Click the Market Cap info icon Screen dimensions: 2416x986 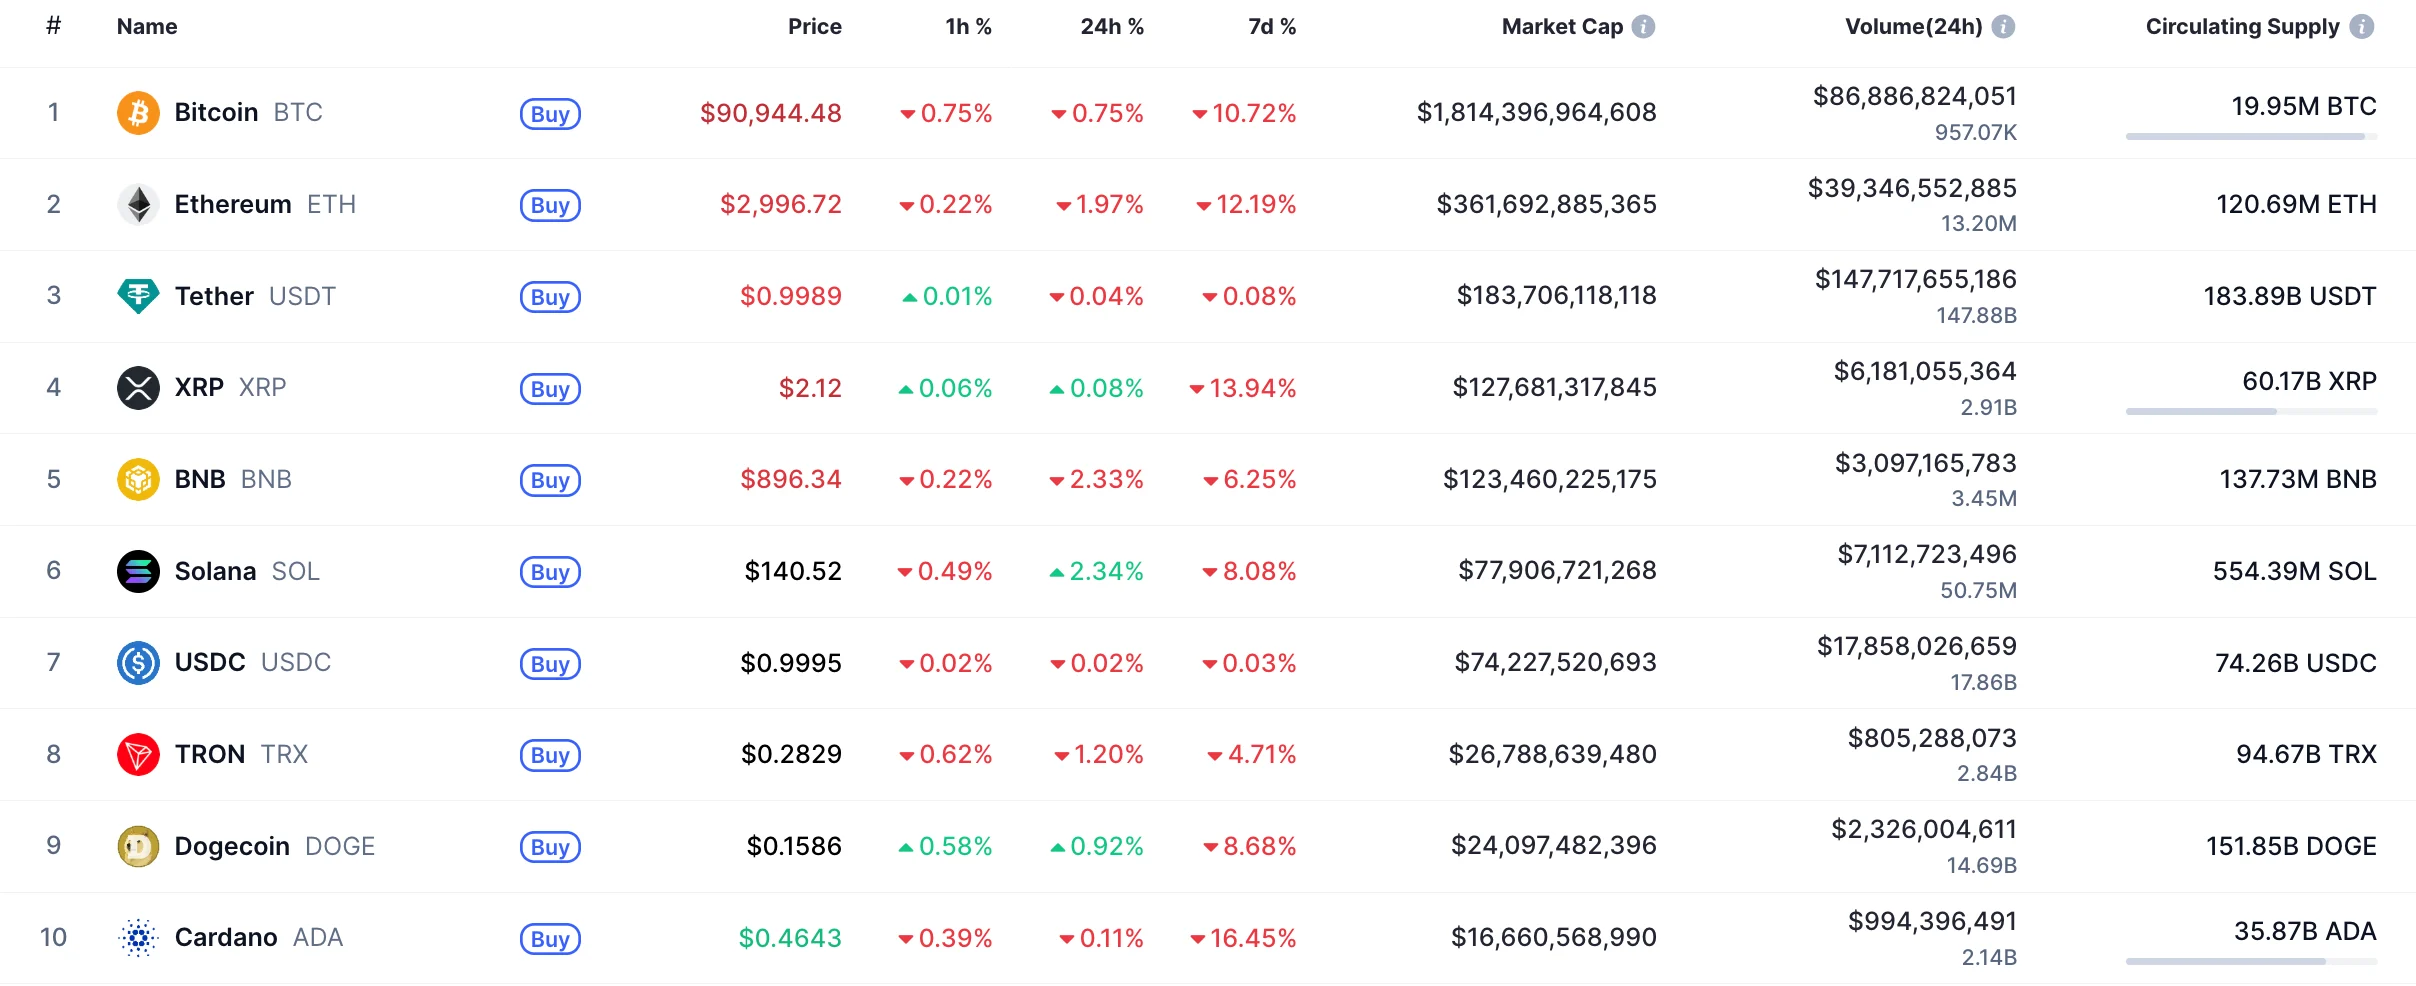point(1643,27)
